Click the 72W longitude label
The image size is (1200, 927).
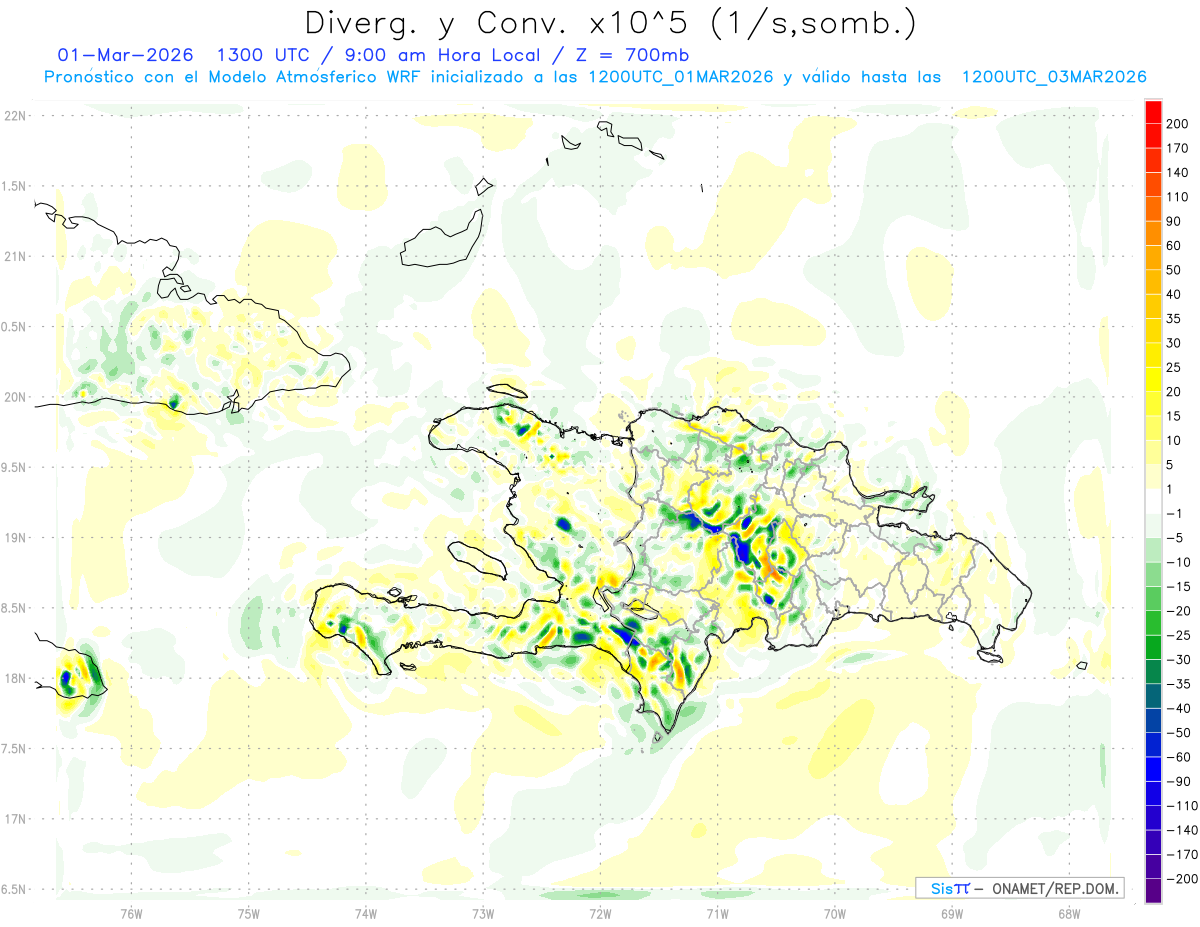600,913
